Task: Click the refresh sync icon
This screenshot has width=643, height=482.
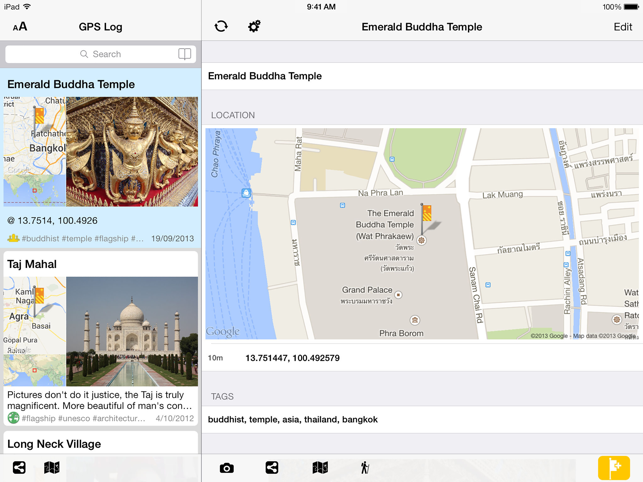Action: click(221, 26)
